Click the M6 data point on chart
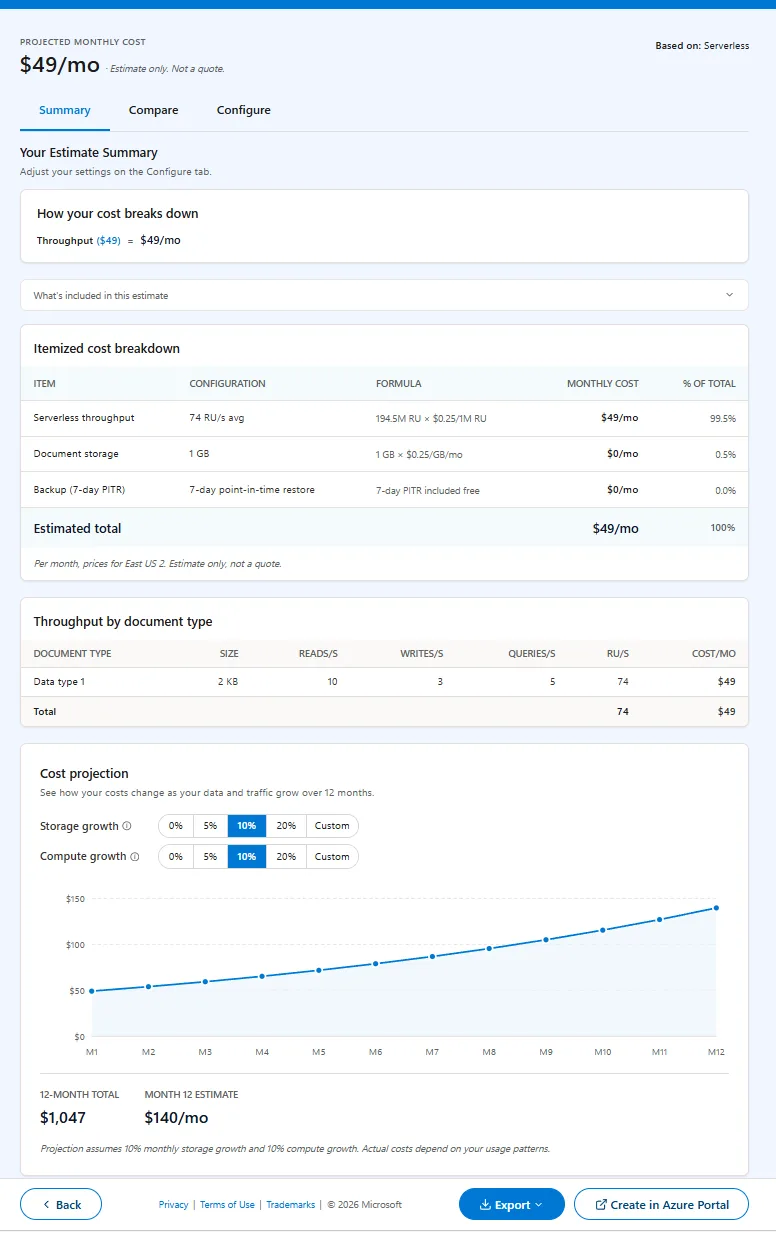Viewport: 776px width, 1233px height. (376, 964)
